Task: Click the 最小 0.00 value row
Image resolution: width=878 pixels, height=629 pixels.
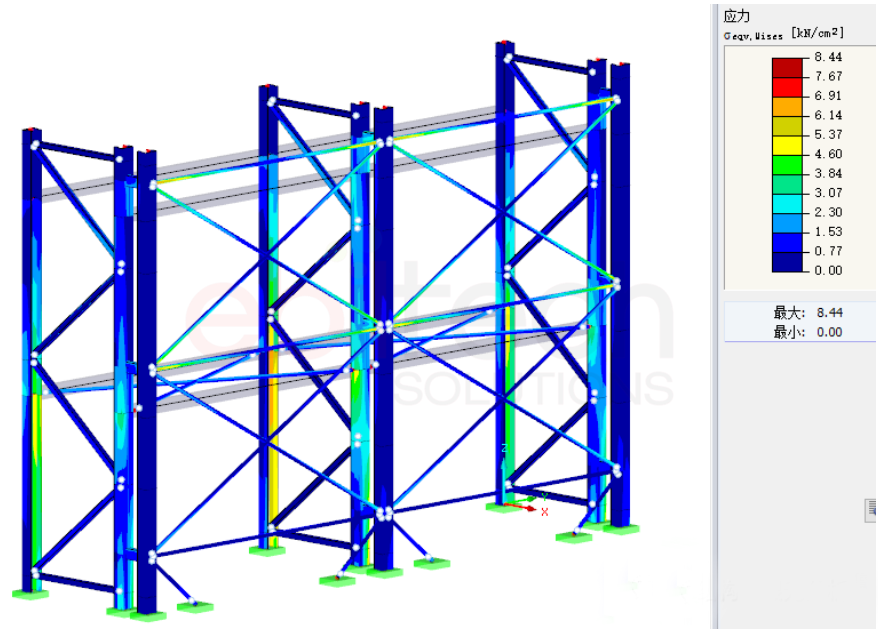Action: click(x=799, y=332)
